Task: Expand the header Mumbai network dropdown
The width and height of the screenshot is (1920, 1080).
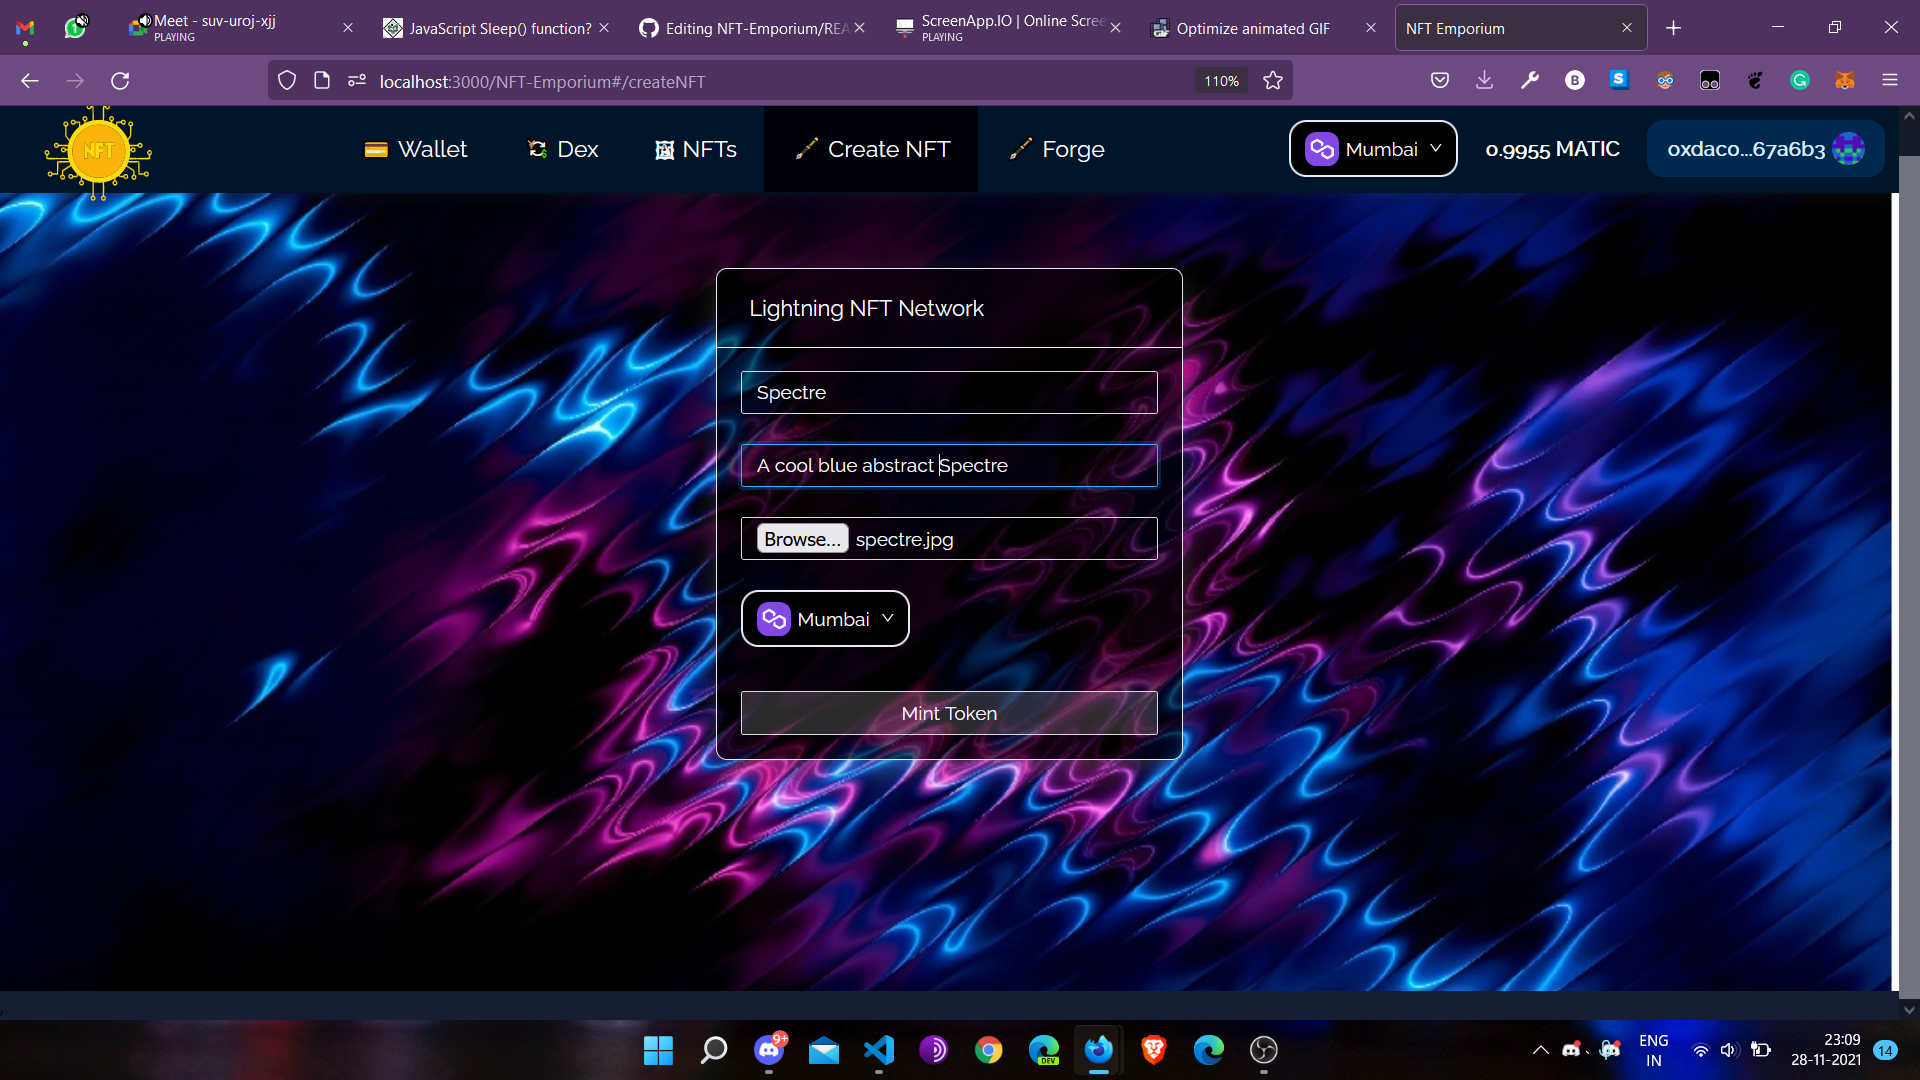Action: (x=1373, y=149)
